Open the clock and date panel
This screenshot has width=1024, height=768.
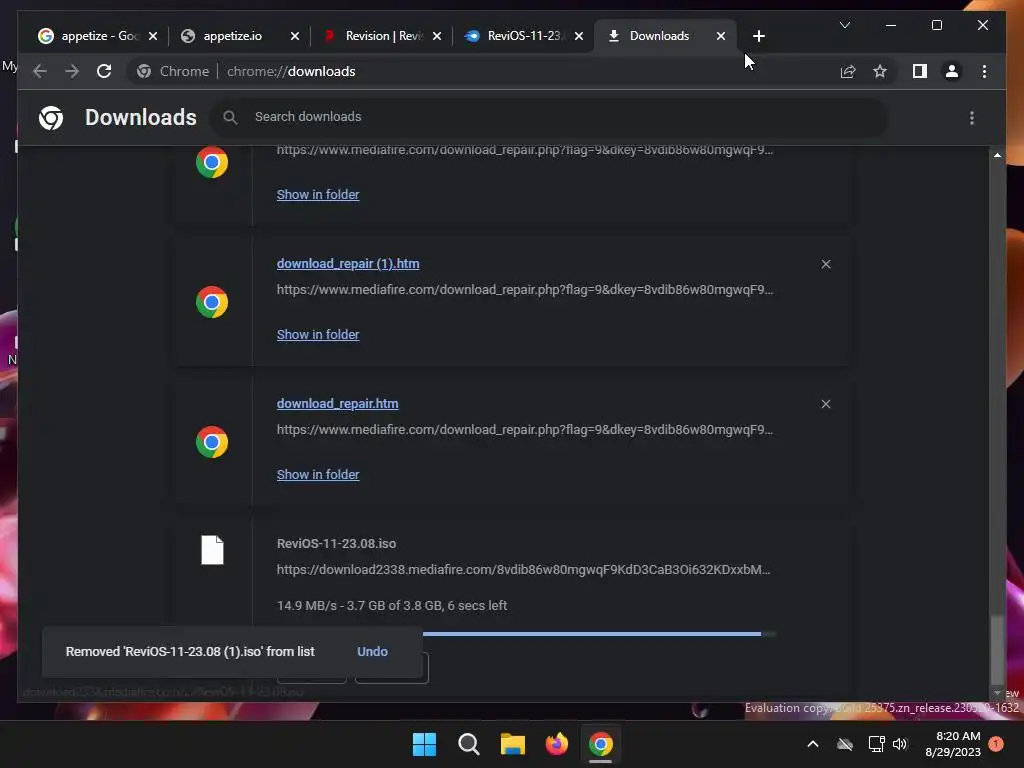click(953, 744)
